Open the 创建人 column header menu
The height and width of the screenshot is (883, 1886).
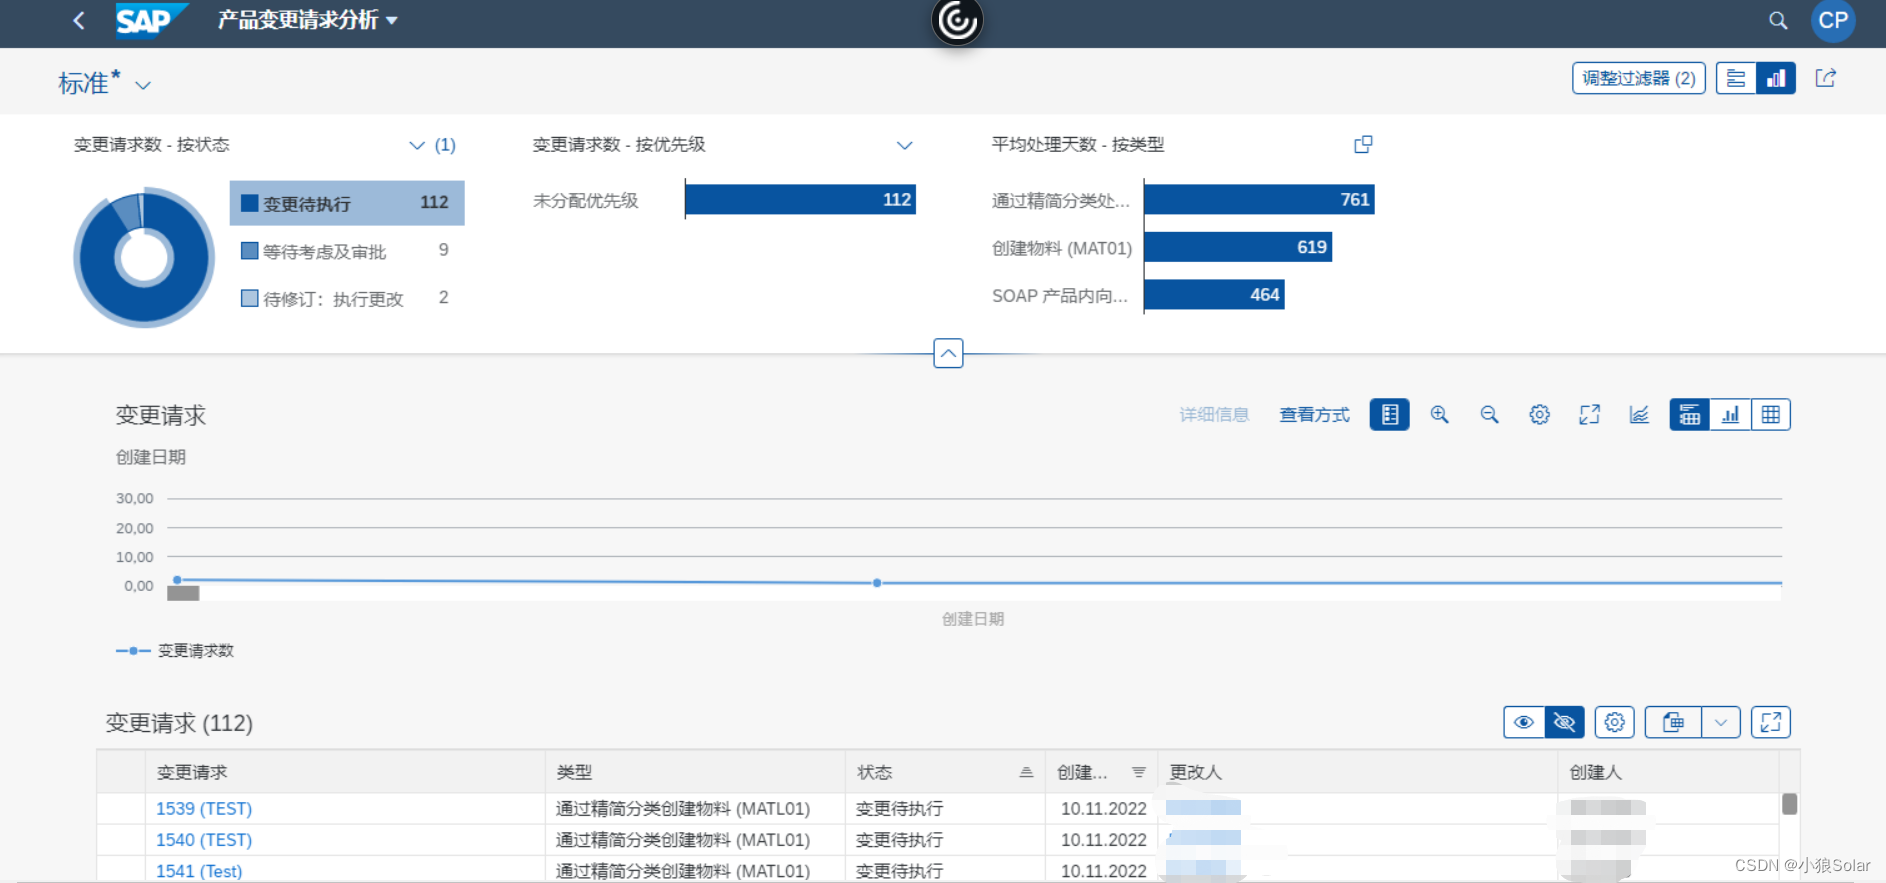pos(1668,773)
